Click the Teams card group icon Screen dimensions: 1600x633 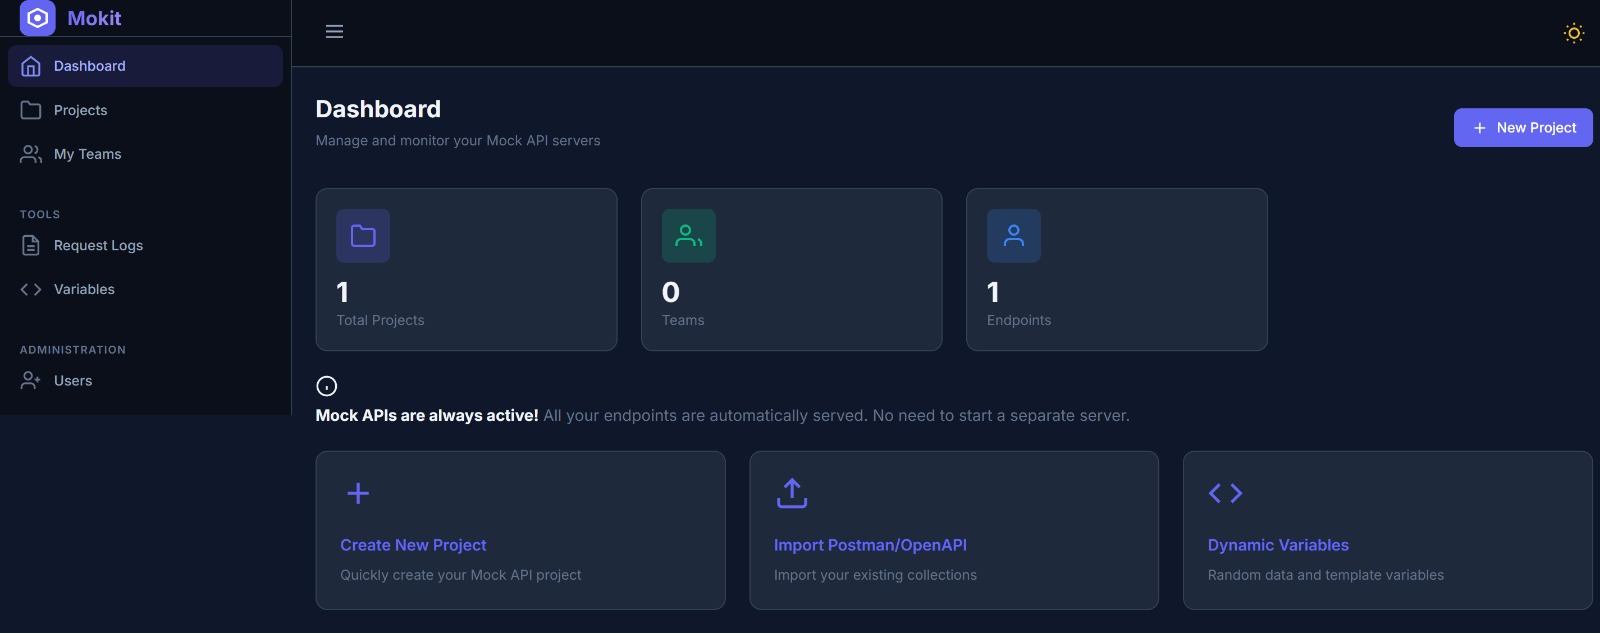coord(689,236)
